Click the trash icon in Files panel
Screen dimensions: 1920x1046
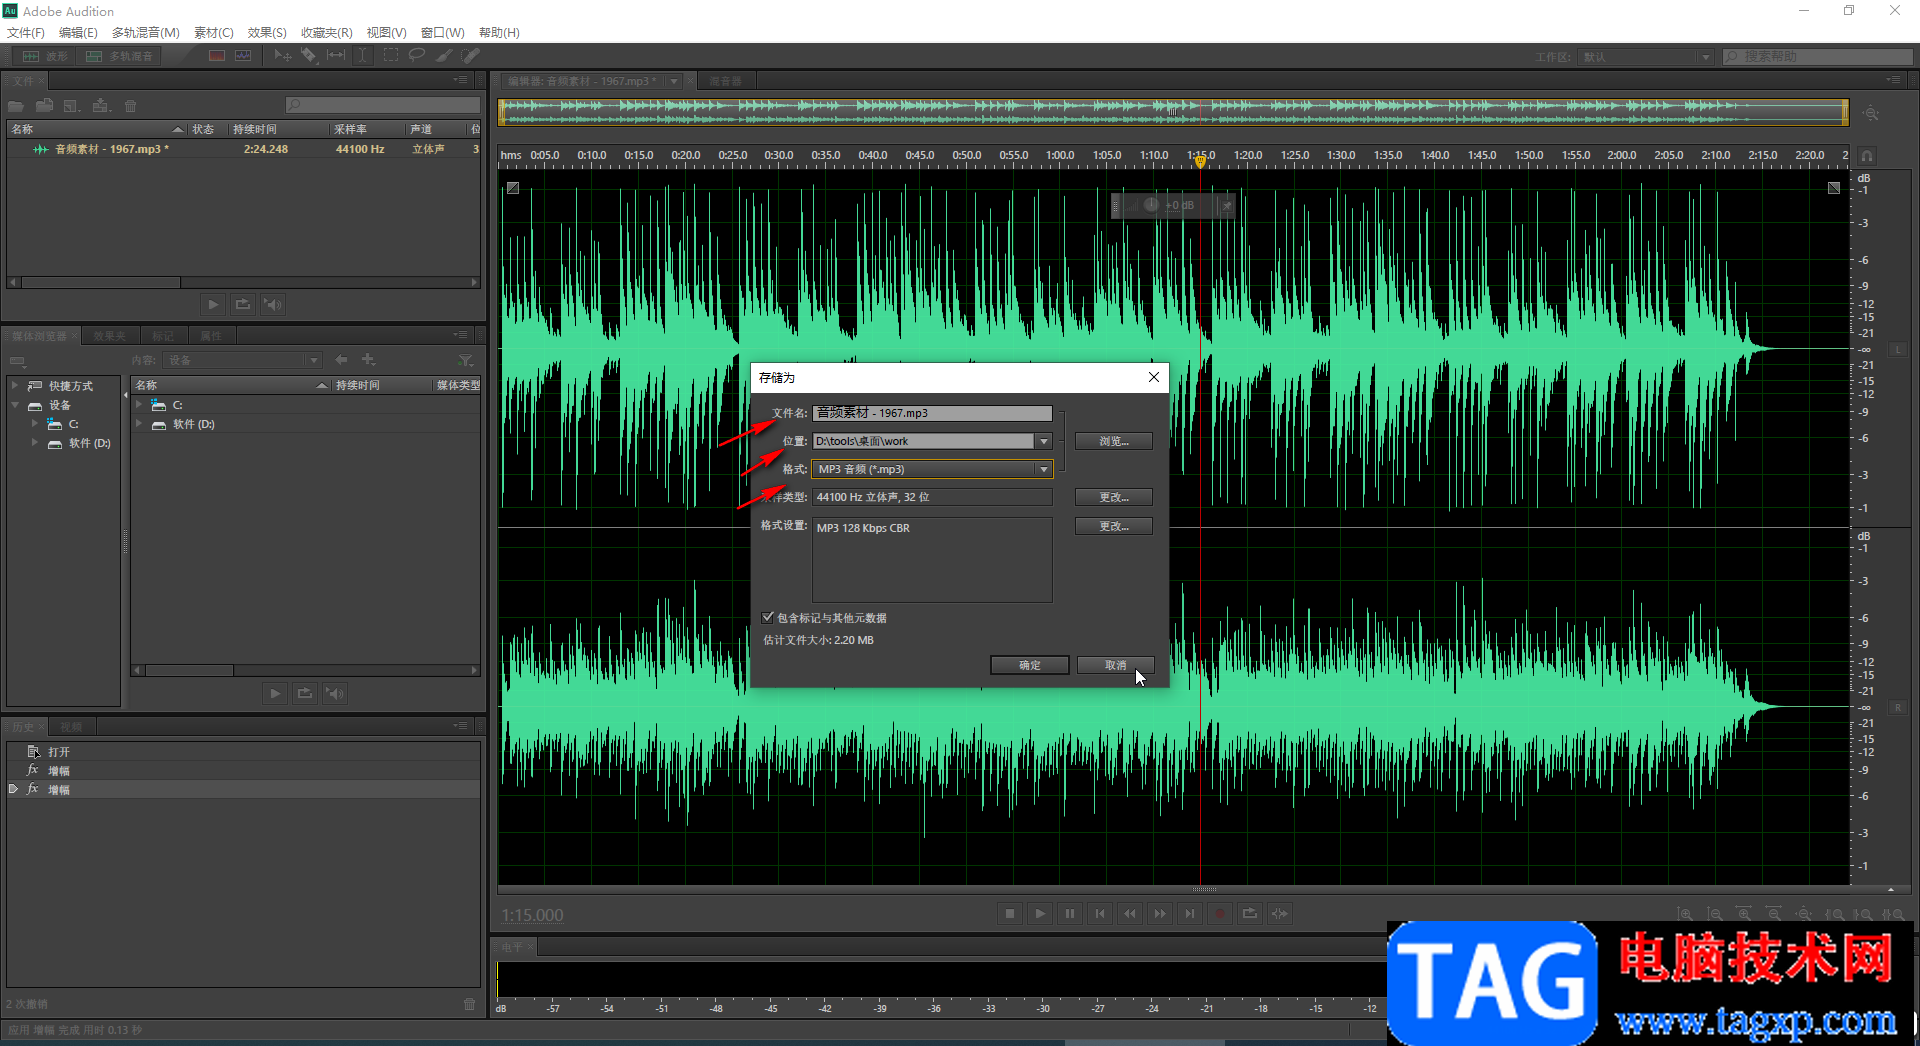130,106
